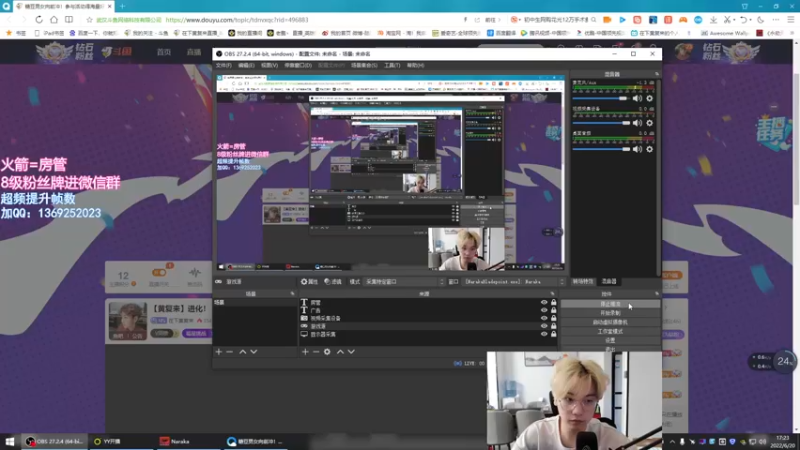Add a new scene with the plus icon
Viewport: 800px width, 450px height.
pos(219,352)
